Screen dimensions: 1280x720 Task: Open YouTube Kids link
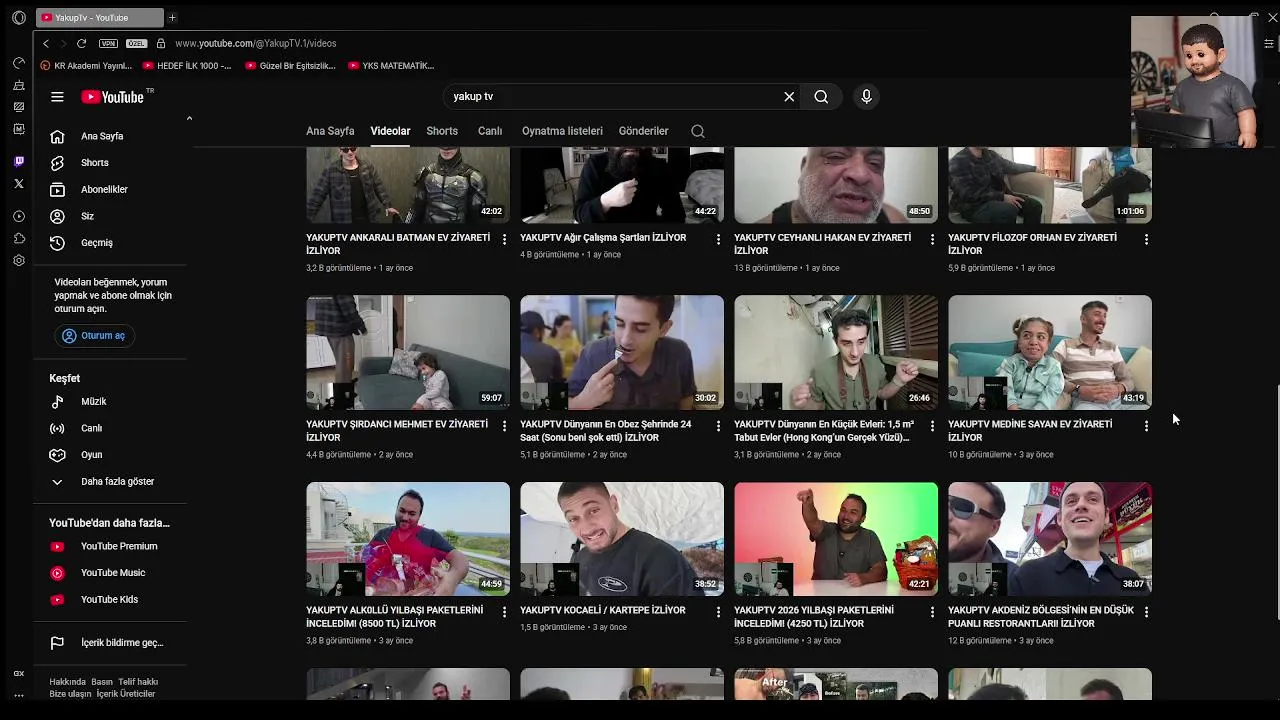tap(110, 599)
